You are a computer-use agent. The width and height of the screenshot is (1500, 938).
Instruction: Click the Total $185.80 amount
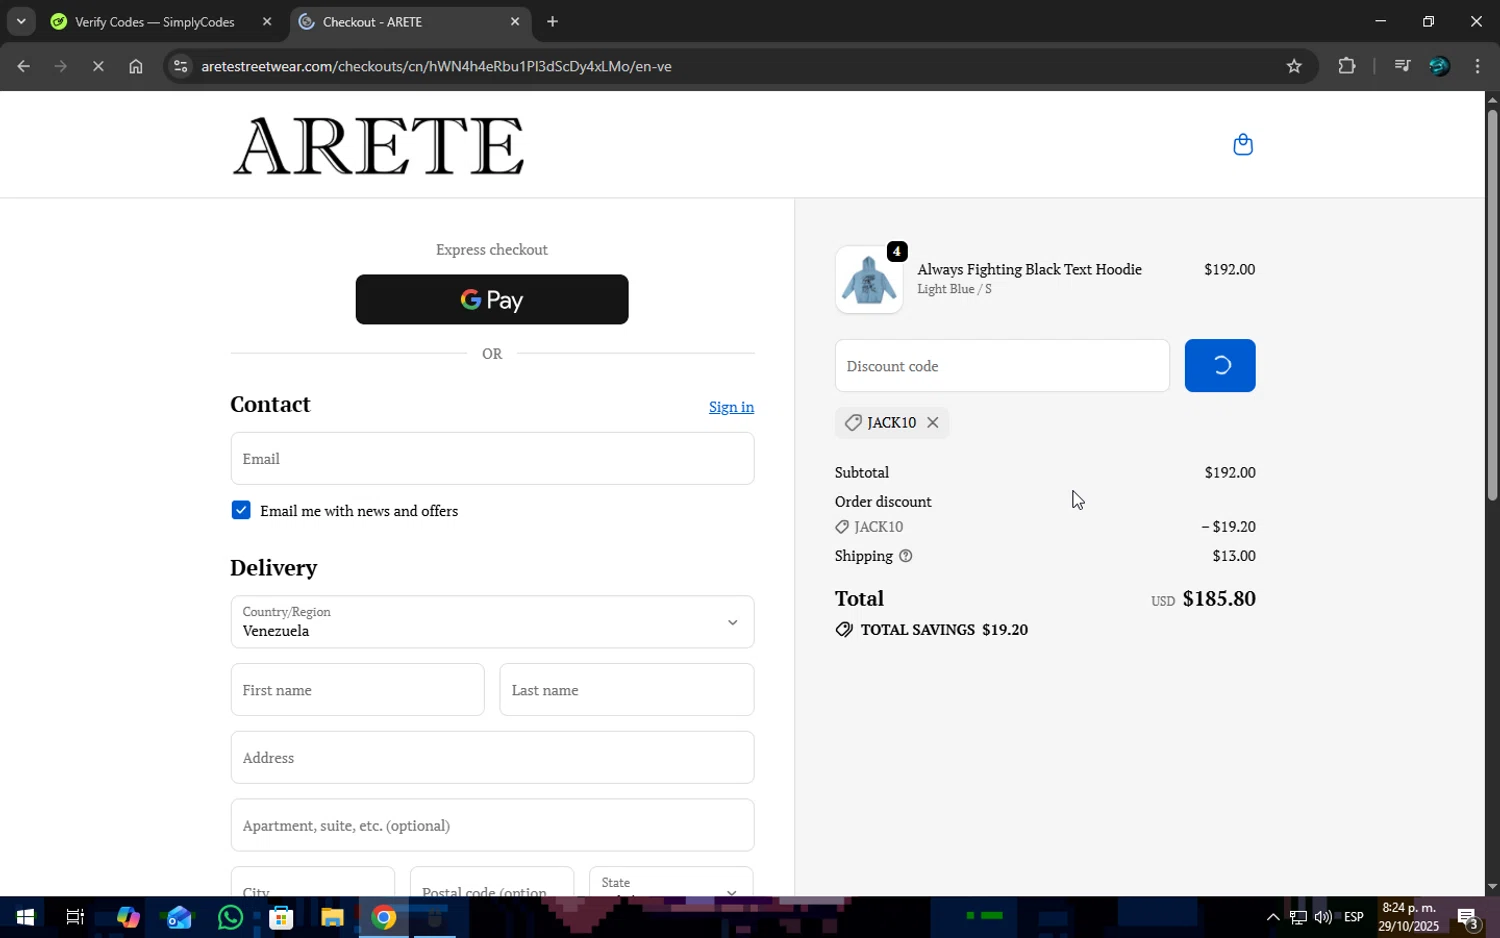pos(1219,598)
